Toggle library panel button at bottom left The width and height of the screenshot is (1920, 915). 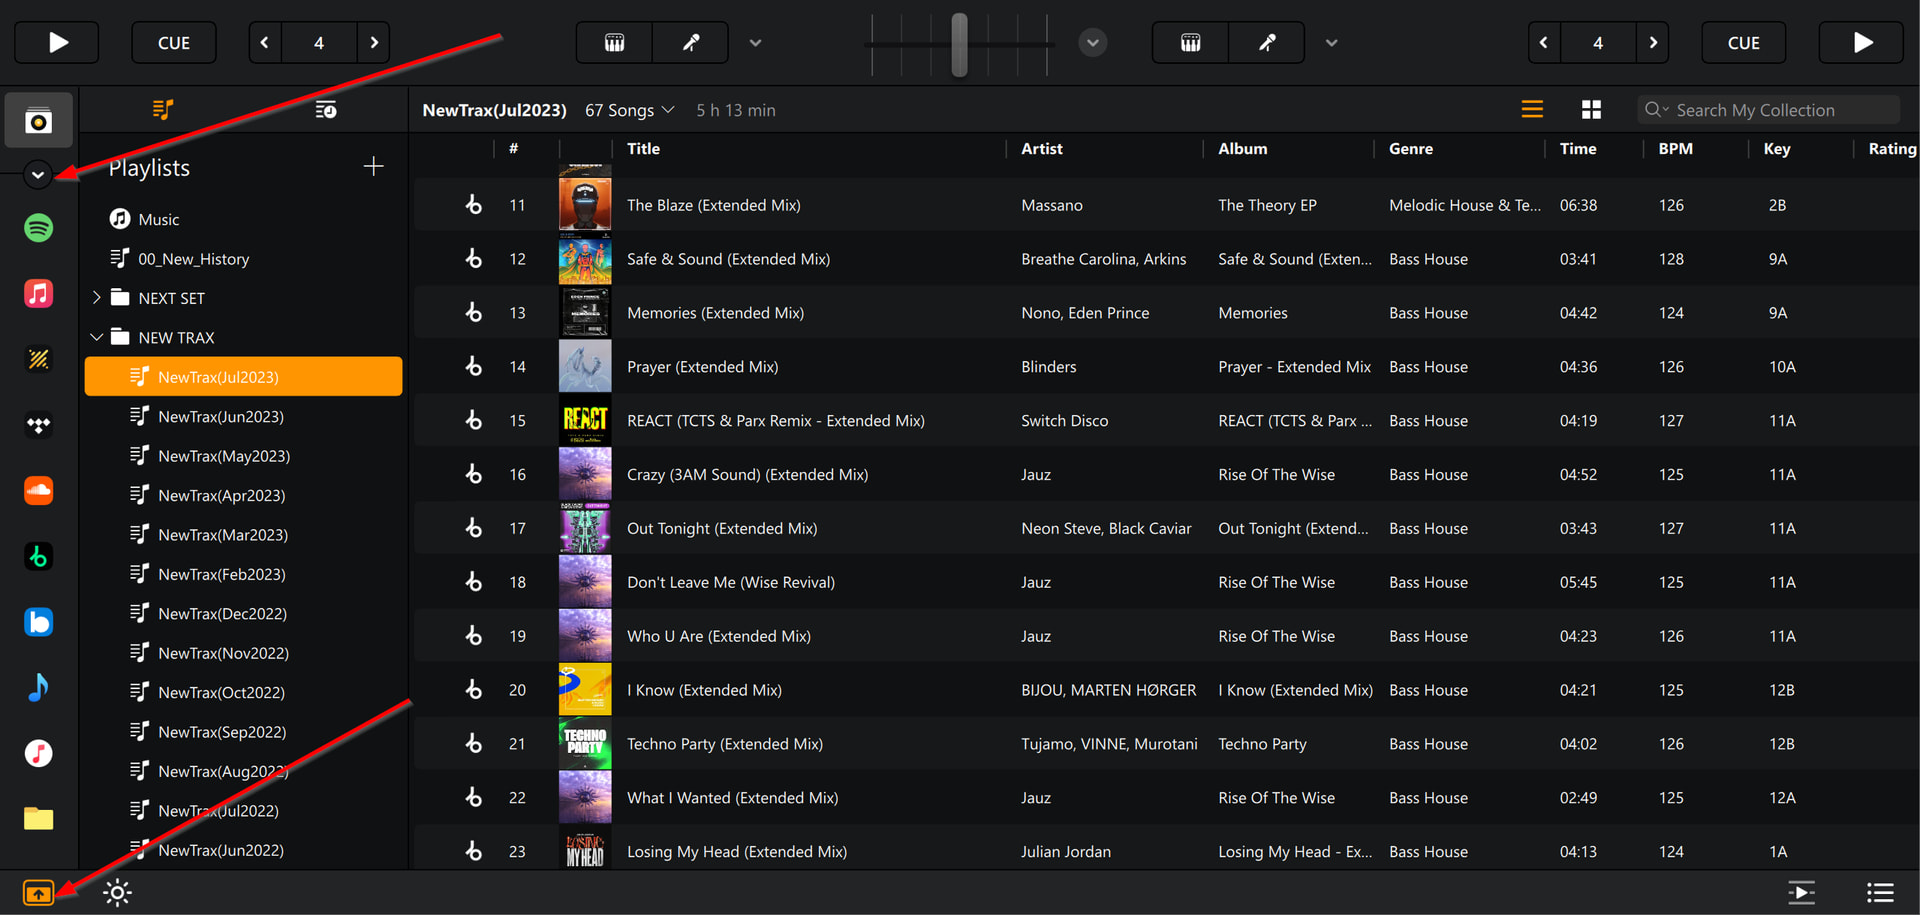(x=38, y=893)
